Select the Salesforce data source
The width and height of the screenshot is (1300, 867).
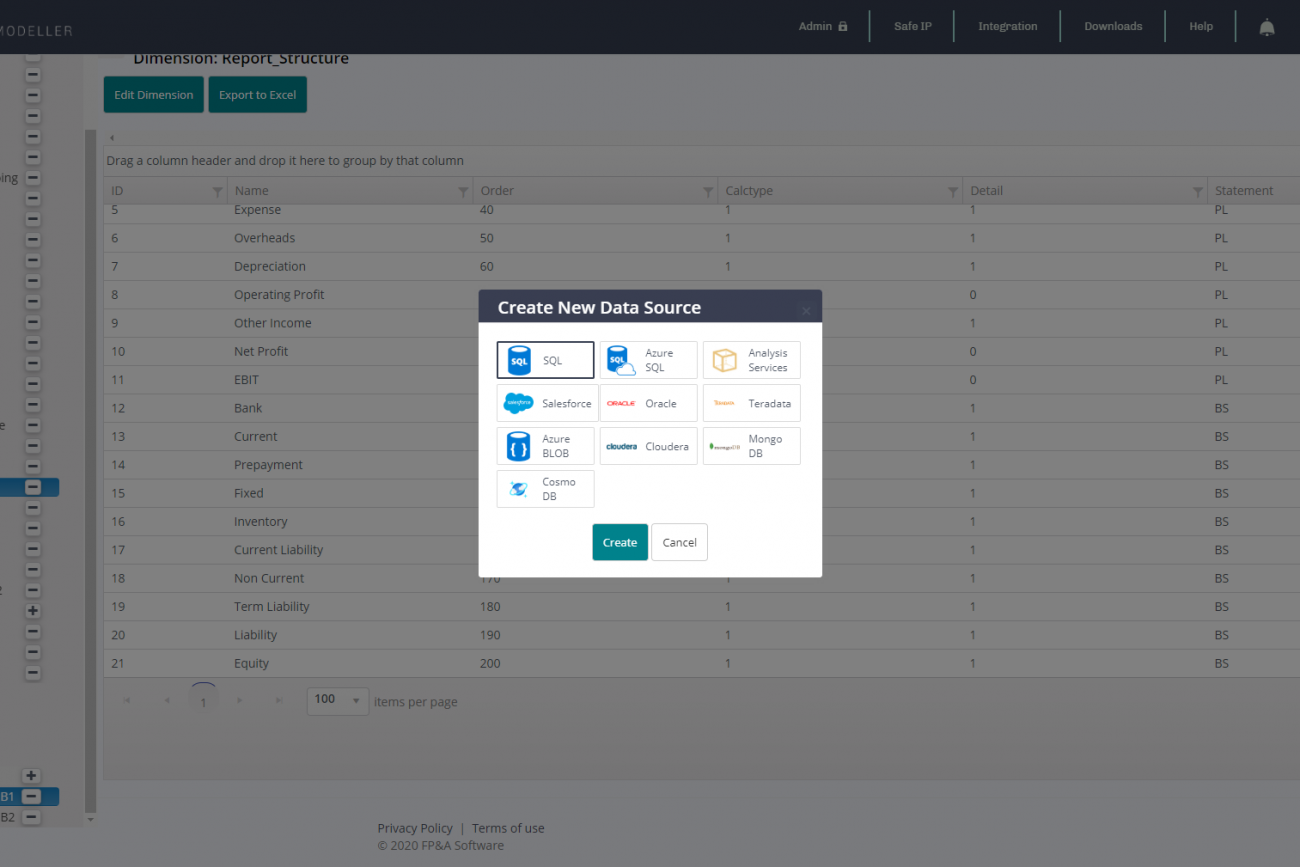coord(547,403)
